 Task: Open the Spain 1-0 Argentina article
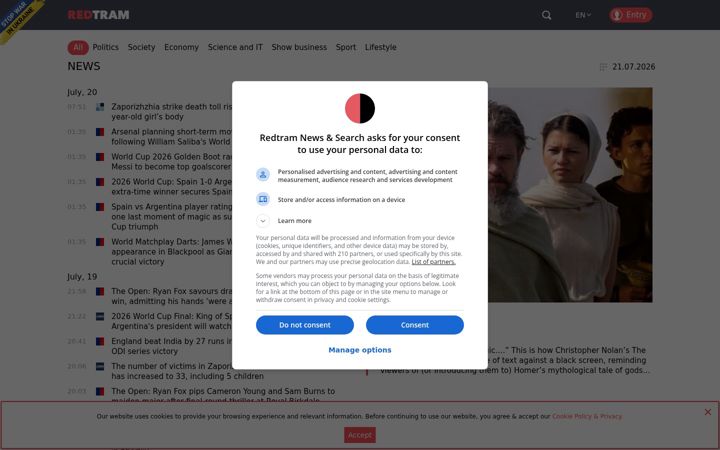172,187
